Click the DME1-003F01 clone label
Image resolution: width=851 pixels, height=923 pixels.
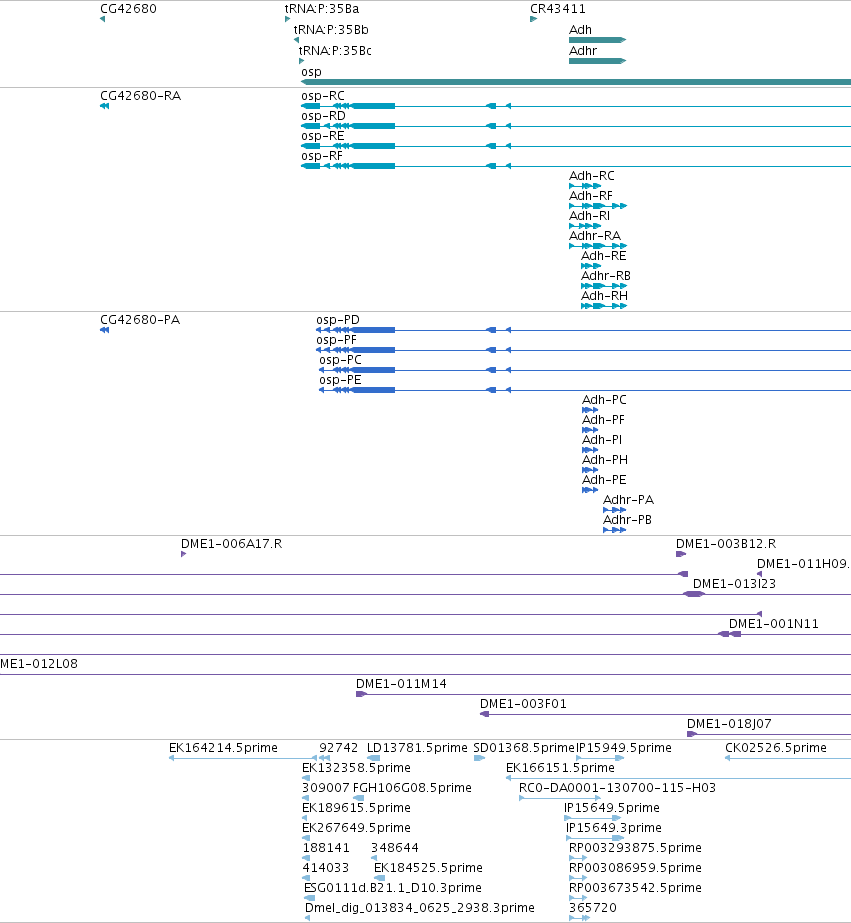(523, 705)
